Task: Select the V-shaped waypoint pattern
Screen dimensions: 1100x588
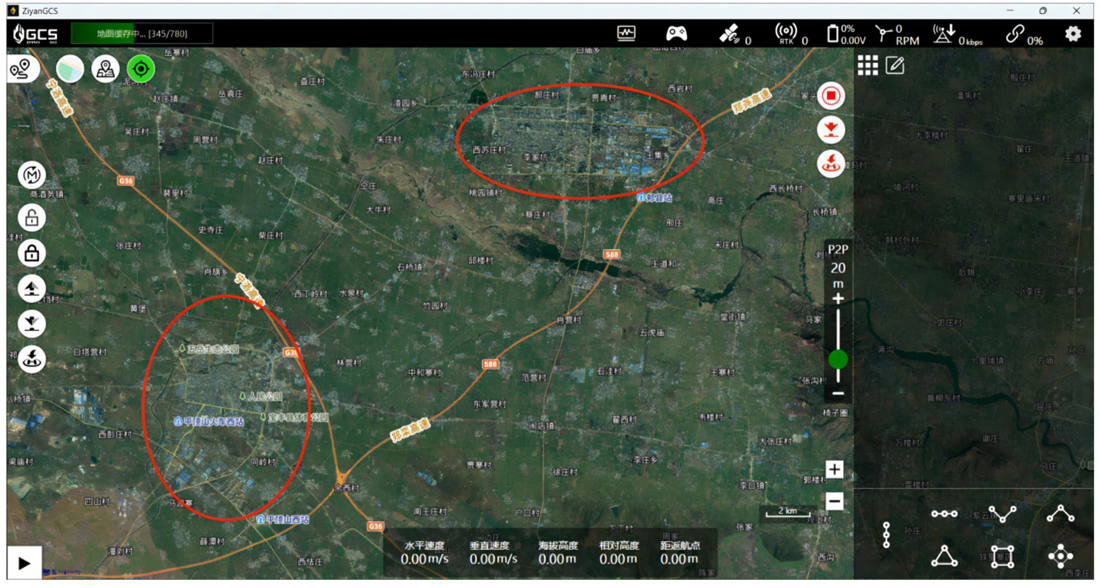Action: click(1002, 514)
